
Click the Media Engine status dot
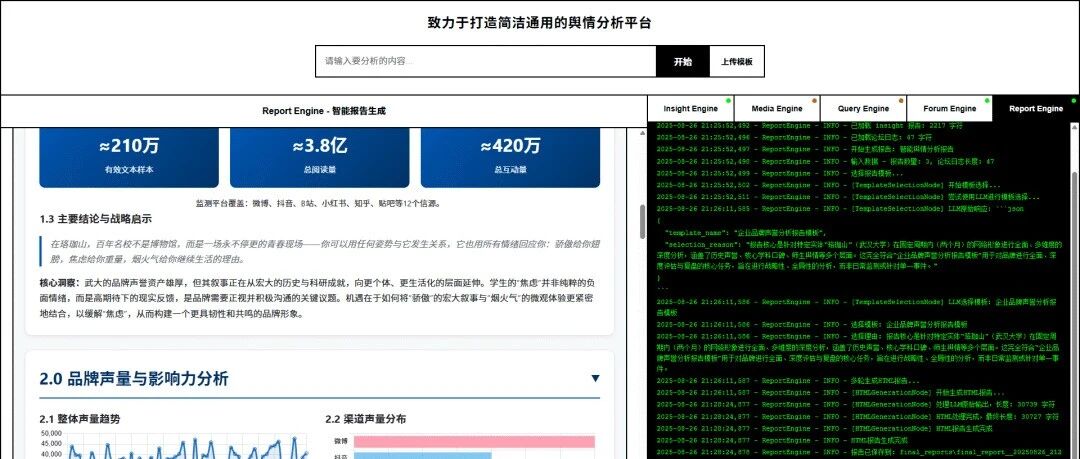coord(815,101)
